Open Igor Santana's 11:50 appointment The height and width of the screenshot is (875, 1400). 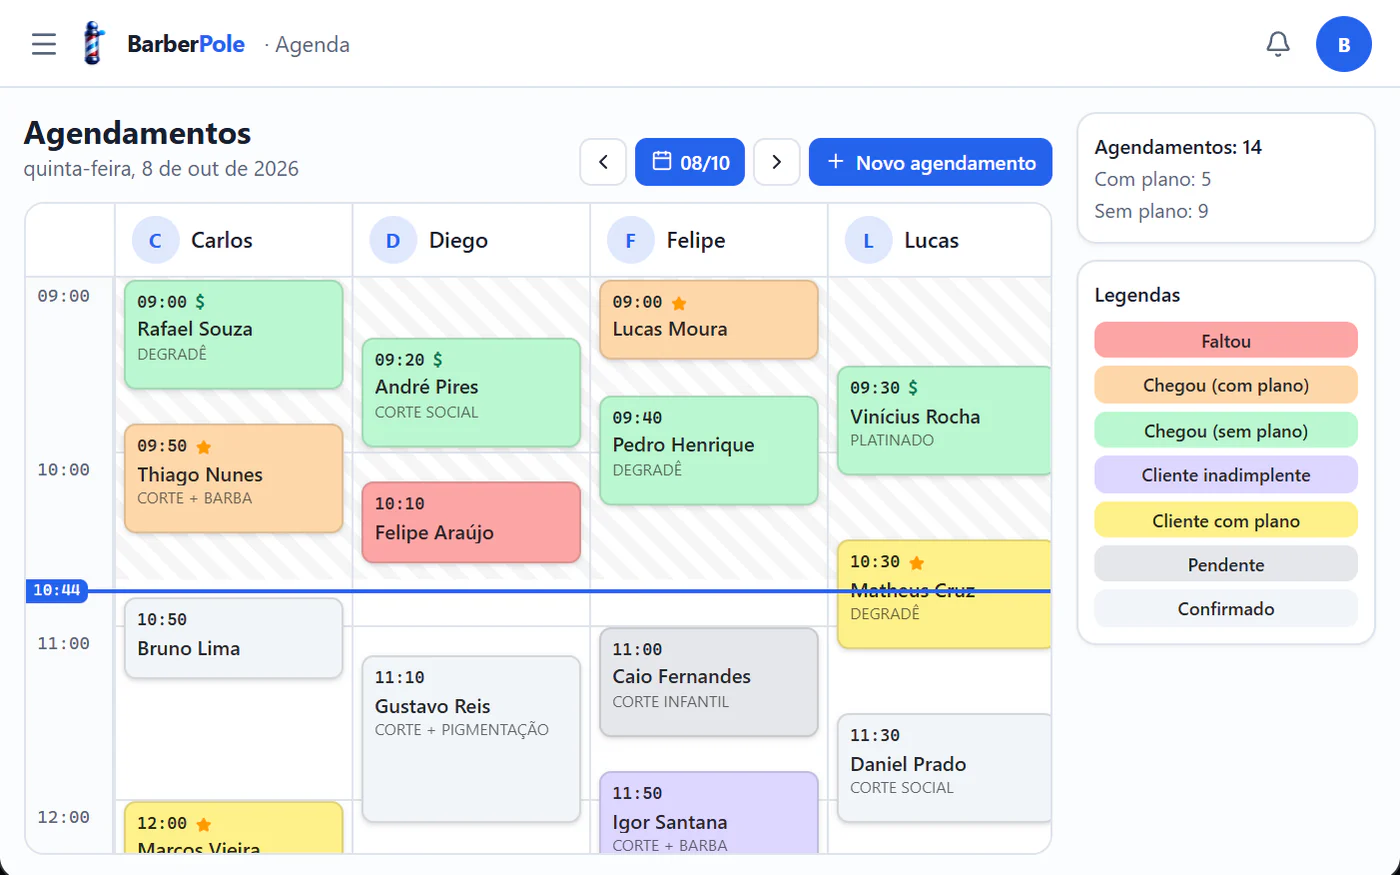(709, 813)
